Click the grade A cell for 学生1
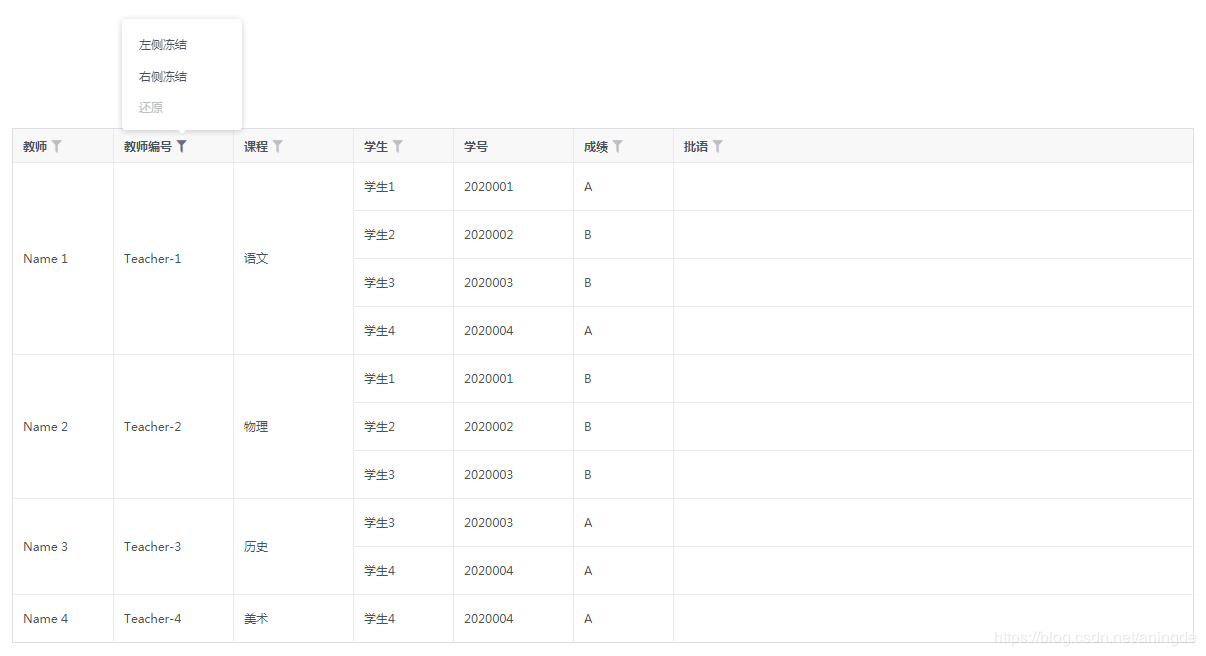Image resolution: width=1206 pixels, height=656 pixels. (x=587, y=186)
